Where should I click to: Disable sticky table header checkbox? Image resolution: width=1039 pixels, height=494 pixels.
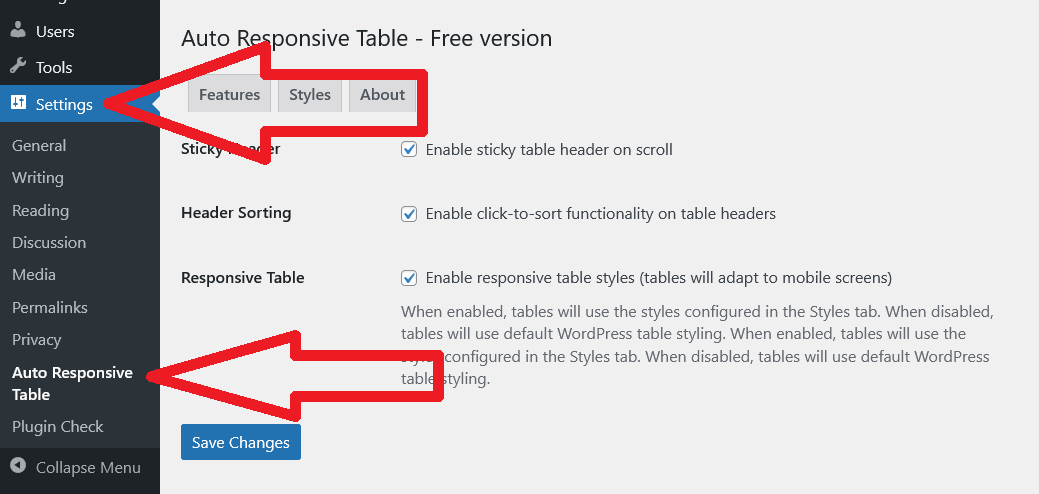[x=409, y=150]
